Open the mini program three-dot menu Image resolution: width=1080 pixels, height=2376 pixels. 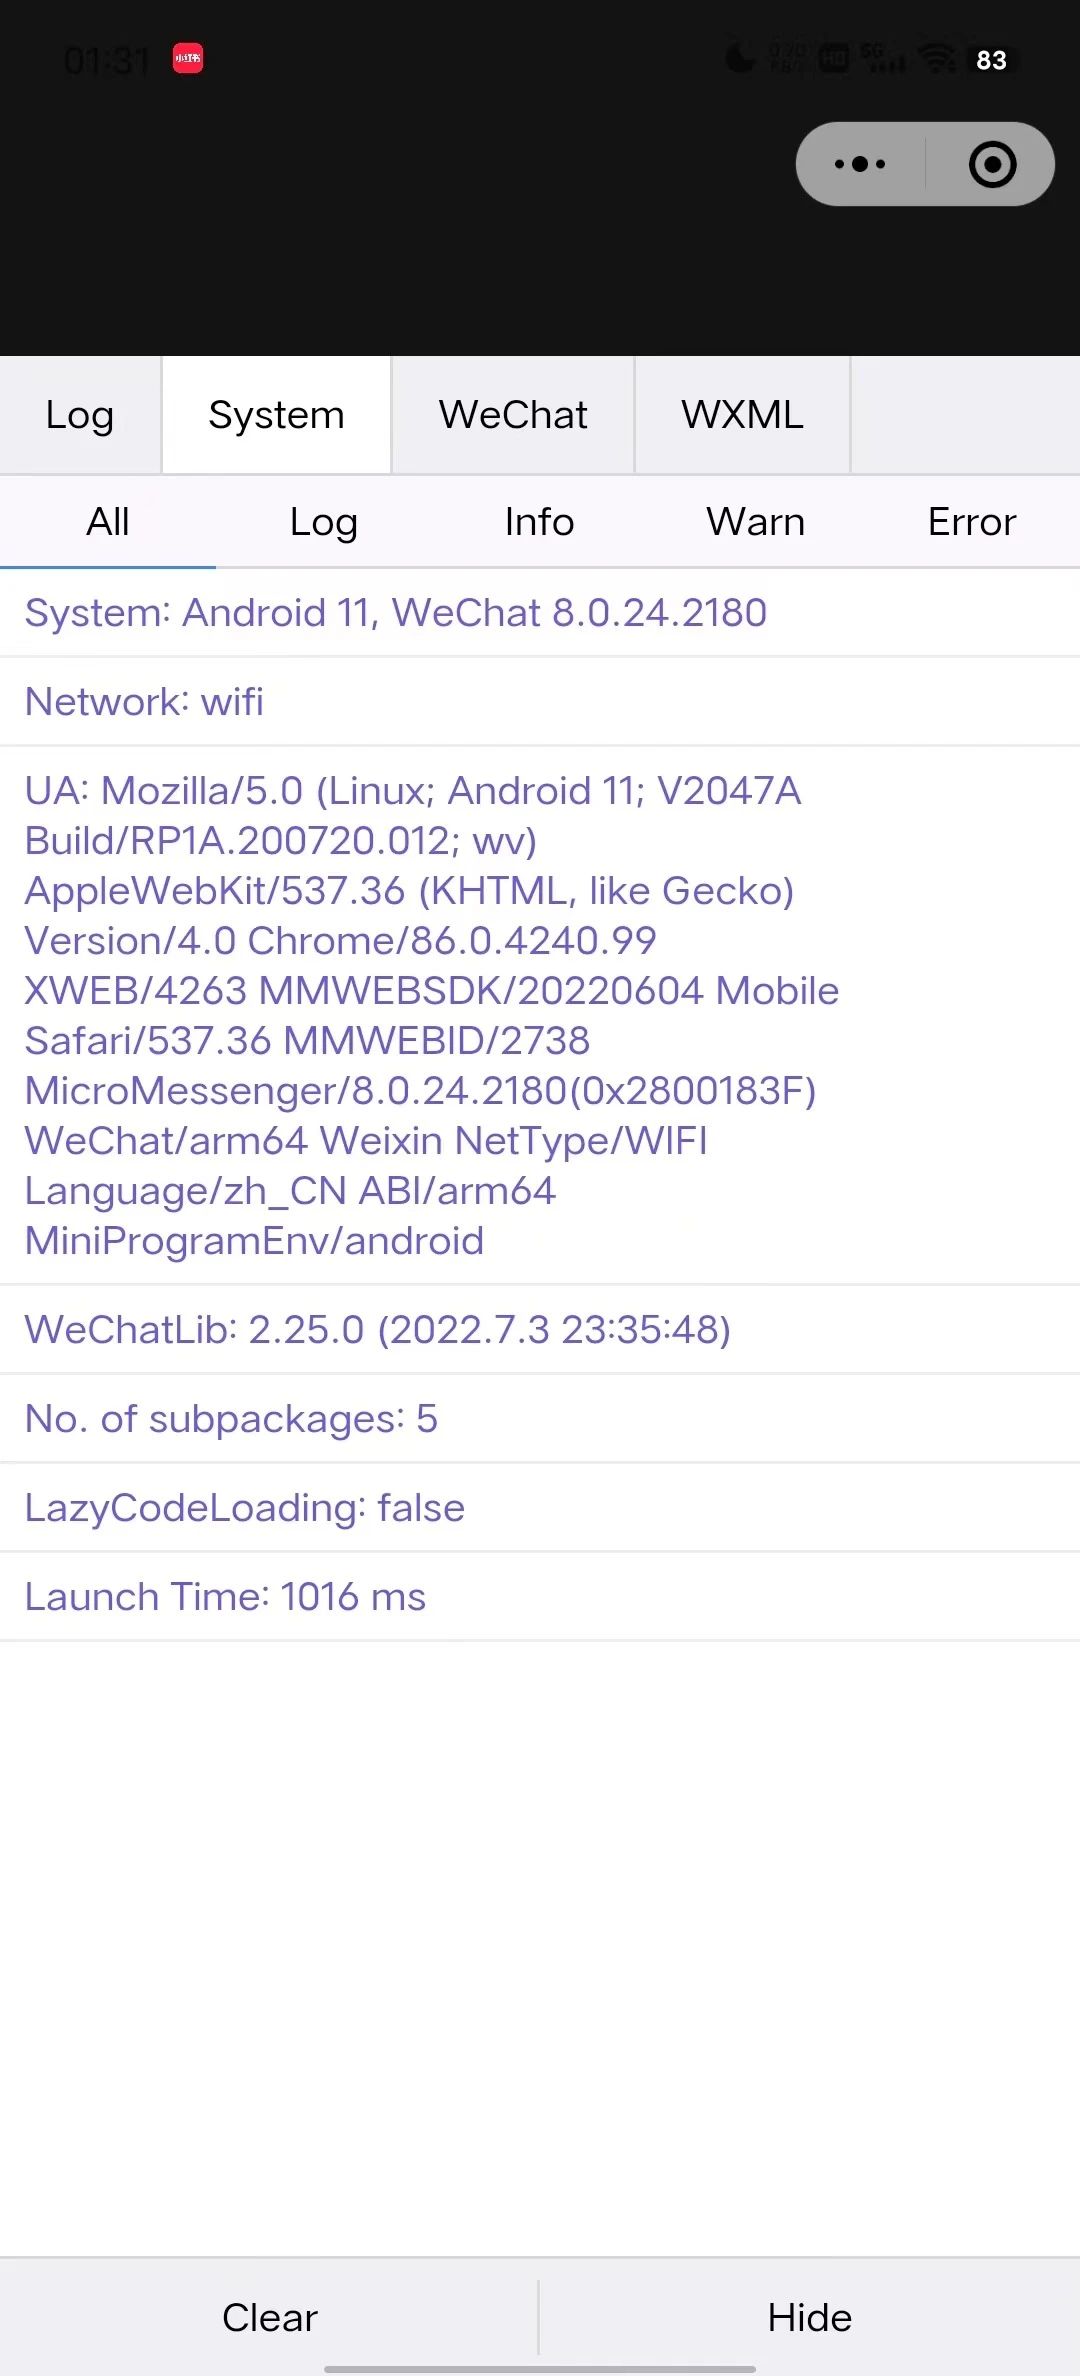point(860,164)
